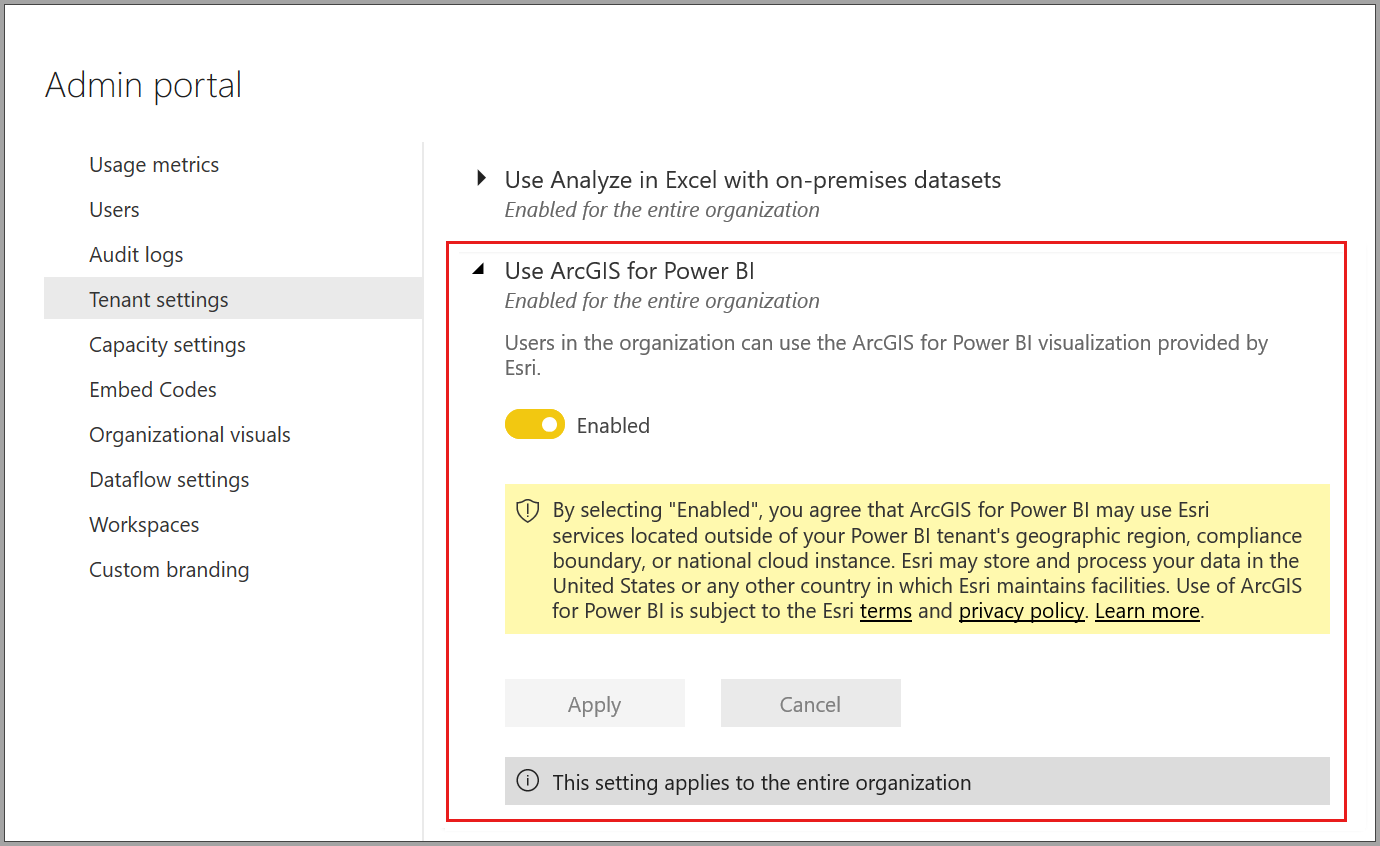This screenshot has width=1380, height=846.
Task: Click the Learn more link
Action: tap(1147, 611)
